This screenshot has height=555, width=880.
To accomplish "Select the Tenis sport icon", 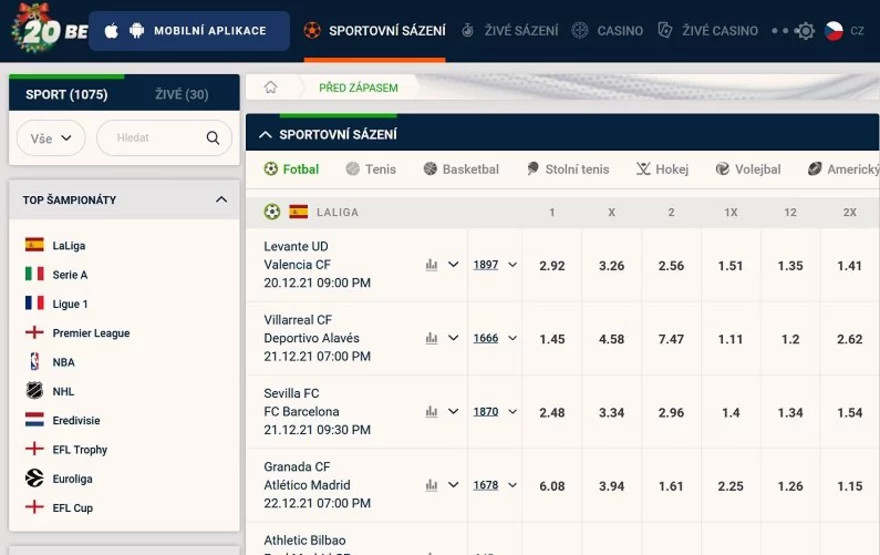I will pyautogui.click(x=370, y=170).
